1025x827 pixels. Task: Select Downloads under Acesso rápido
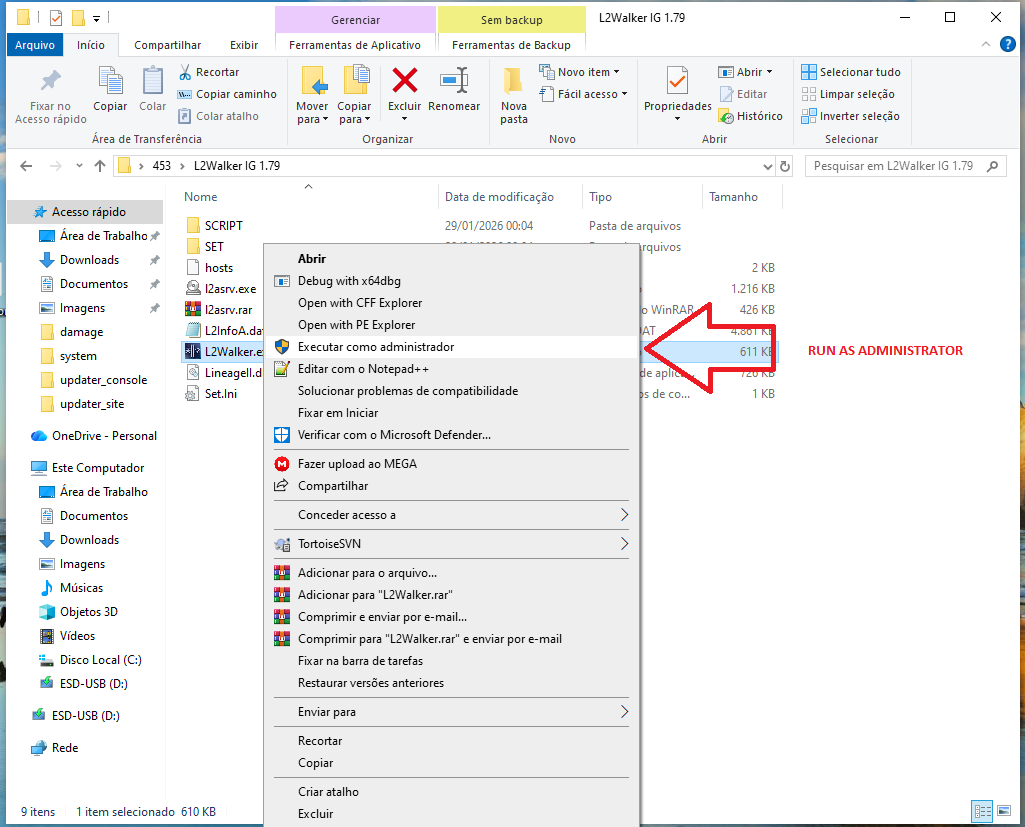point(90,260)
